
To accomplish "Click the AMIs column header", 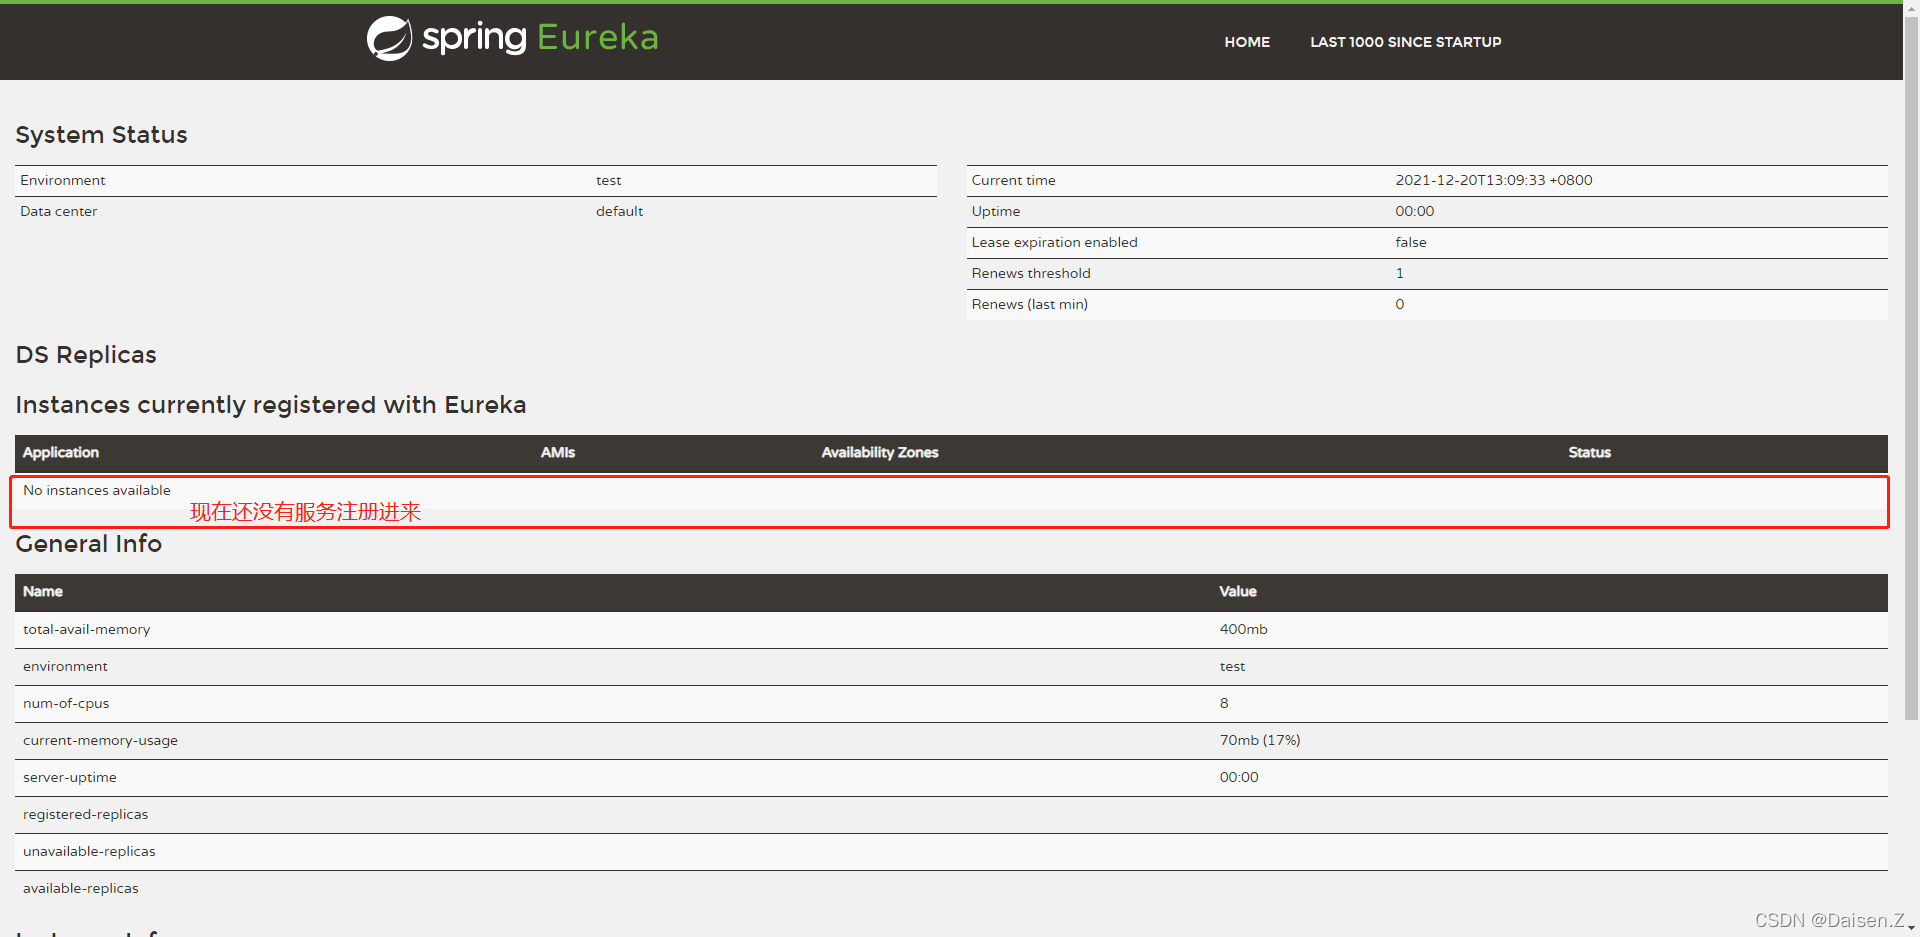I will 558,453.
